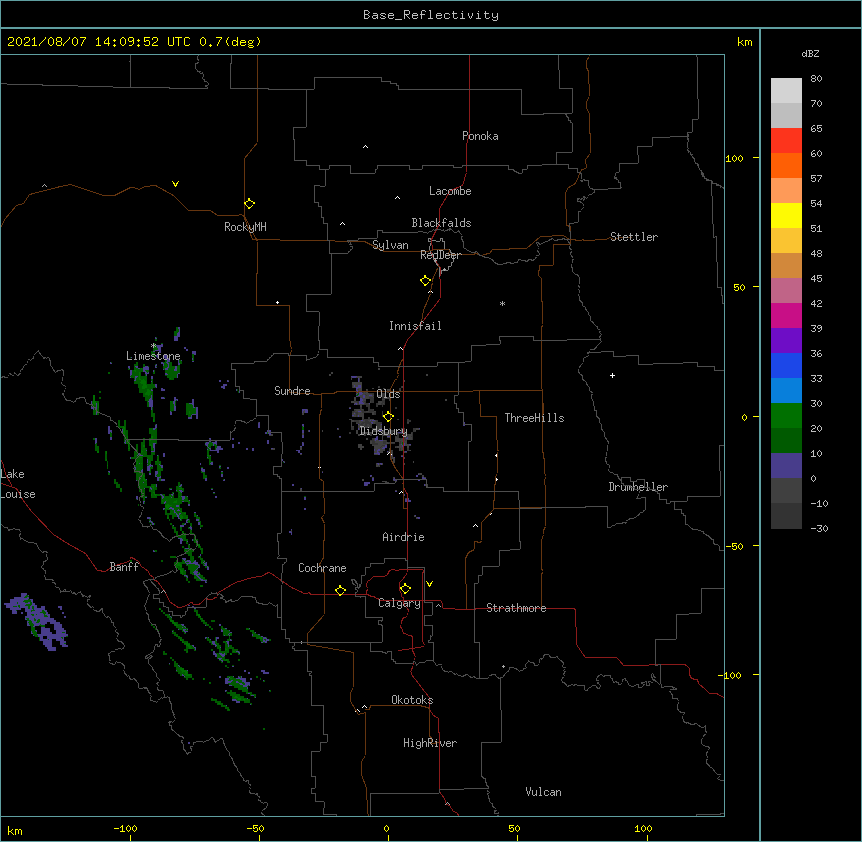Screen dimensions: 862x842
Task: Click the yellow station marker near Olds
Action: (x=388, y=416)
